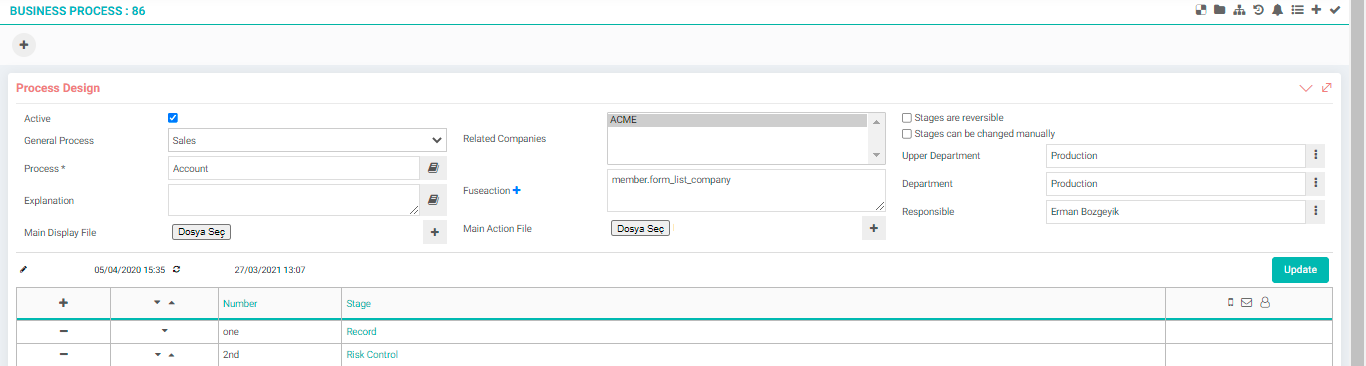Click the Responsible input field
The height and width of the screenshot is (366, 1366).
tap(1176, 212)
